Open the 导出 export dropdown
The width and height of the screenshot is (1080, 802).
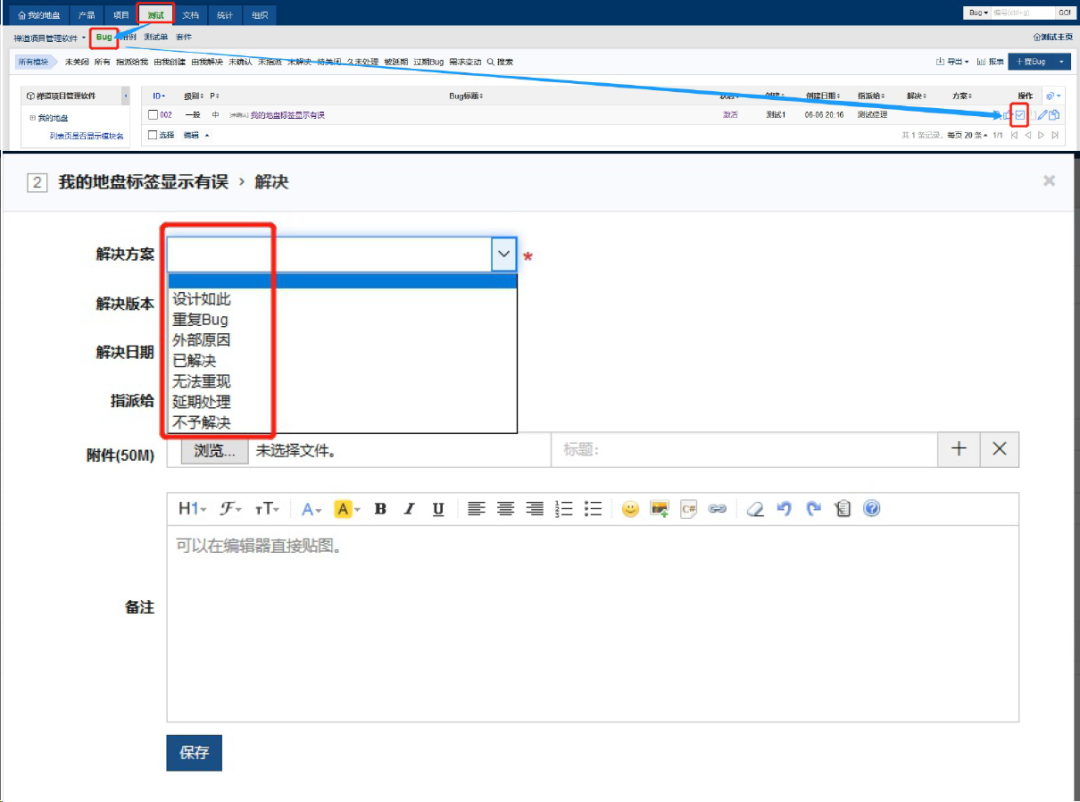[x=953, y=62]
